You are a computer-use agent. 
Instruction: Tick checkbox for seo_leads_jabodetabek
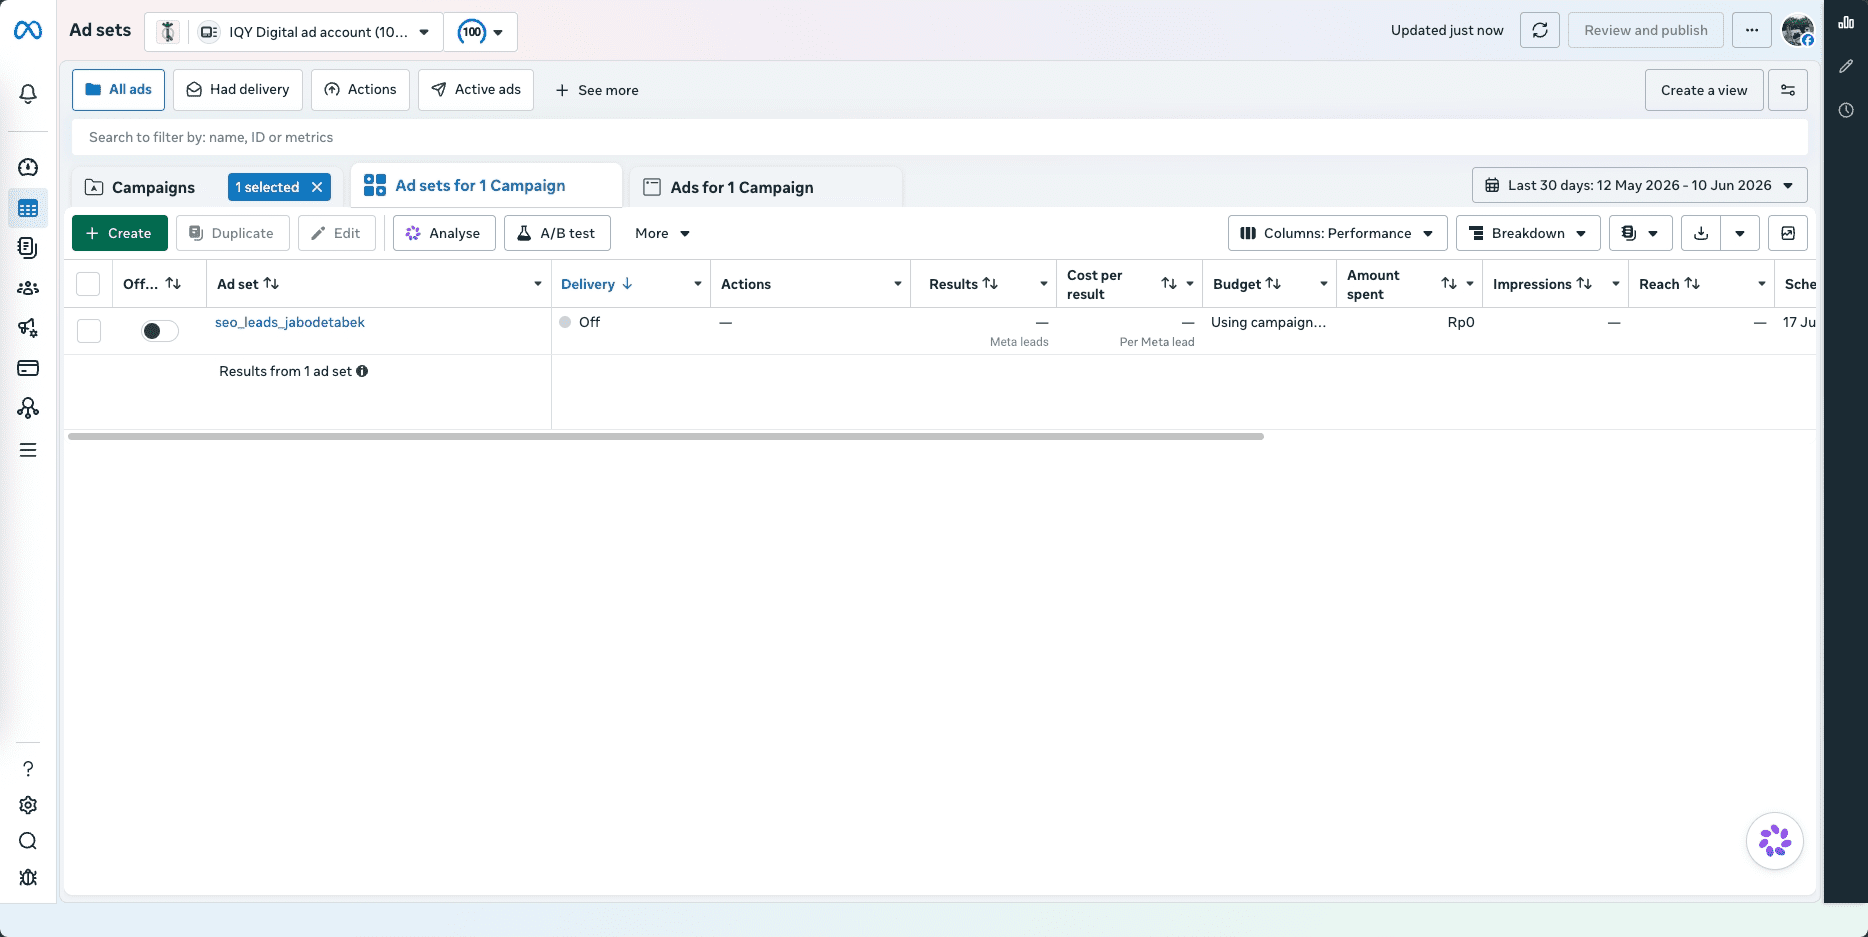click(89, 331)
